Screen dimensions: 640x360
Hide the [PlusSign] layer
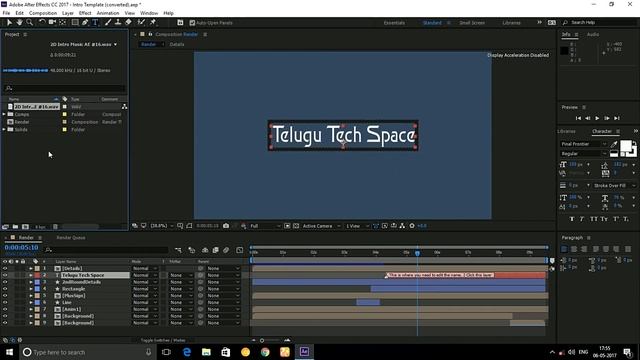coord(5,296)
